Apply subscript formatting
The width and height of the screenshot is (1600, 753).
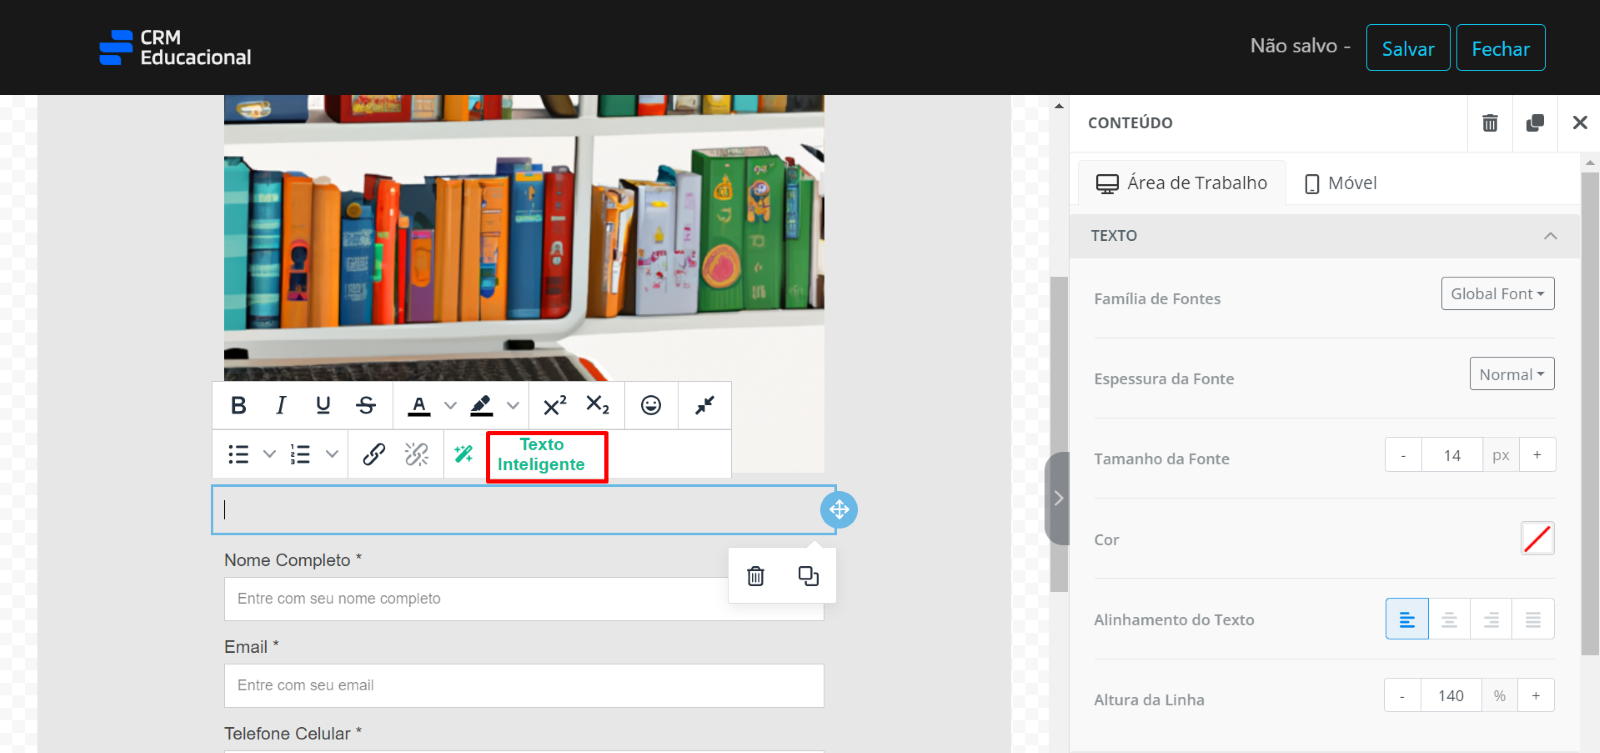coord(598,405)
